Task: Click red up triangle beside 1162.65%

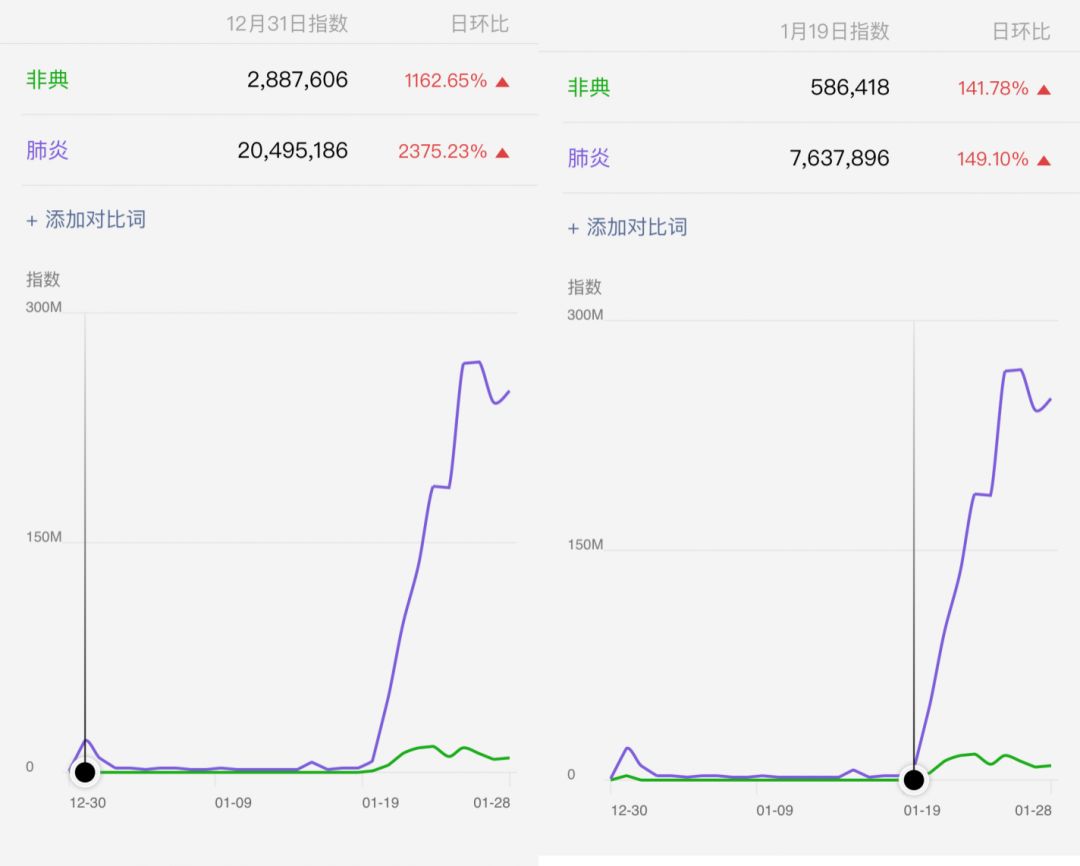Action: pyautogui.click(x=502, y=81)
